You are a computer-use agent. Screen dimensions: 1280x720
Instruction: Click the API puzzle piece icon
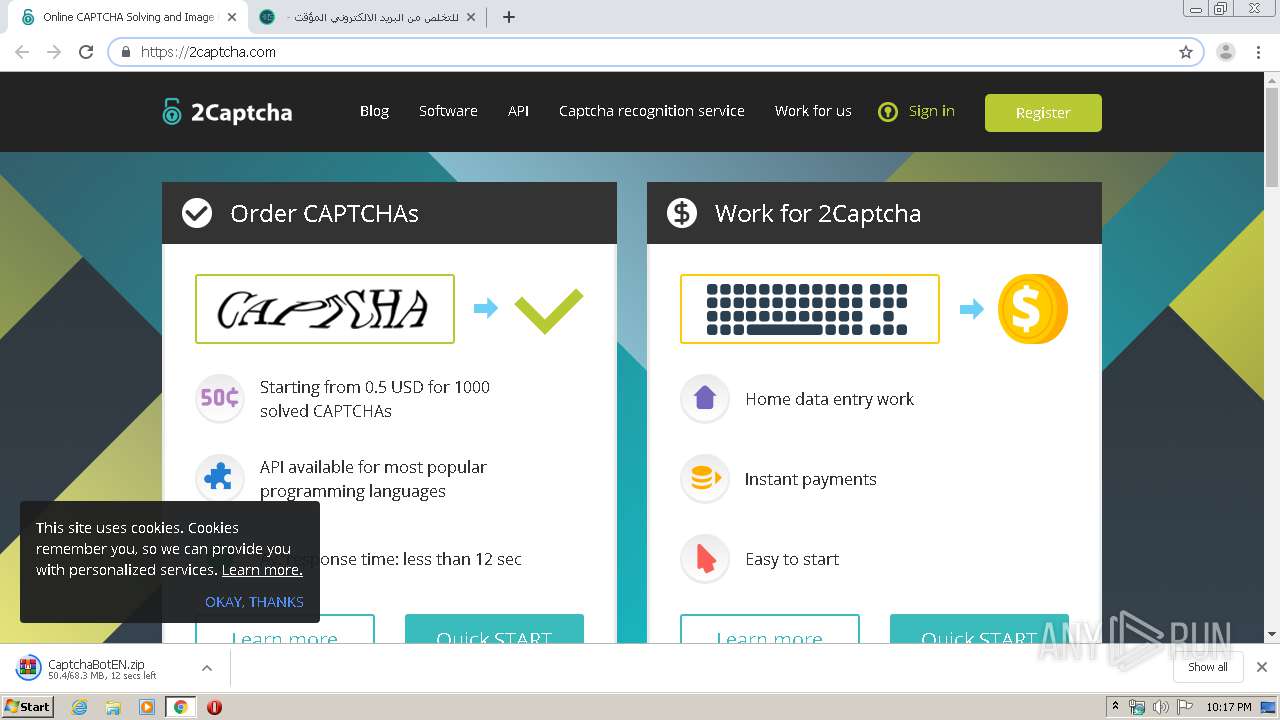[x=220, y=478]
